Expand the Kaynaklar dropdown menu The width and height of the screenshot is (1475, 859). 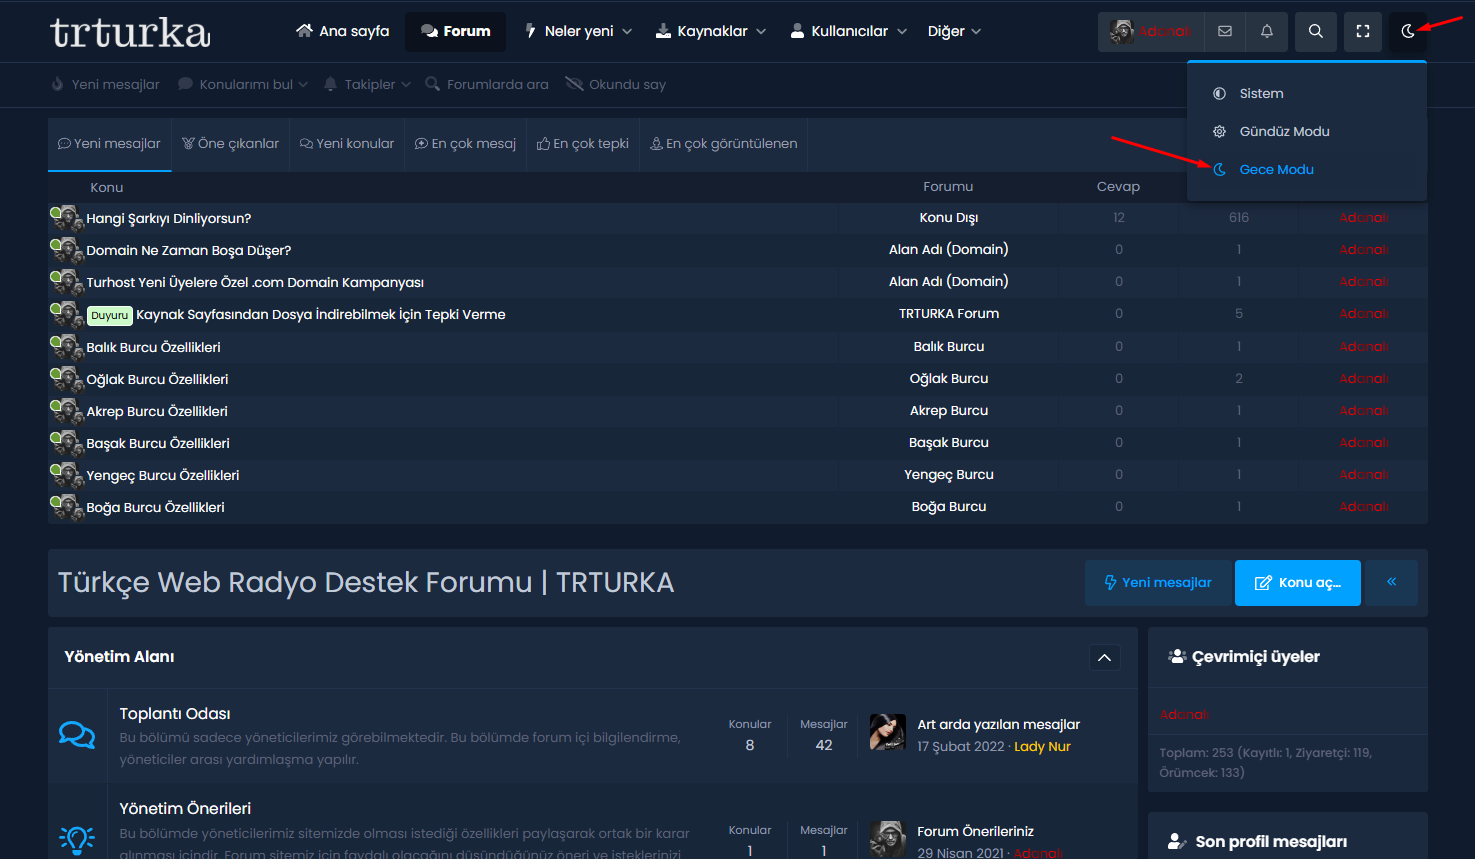click(x=711, y=31)
